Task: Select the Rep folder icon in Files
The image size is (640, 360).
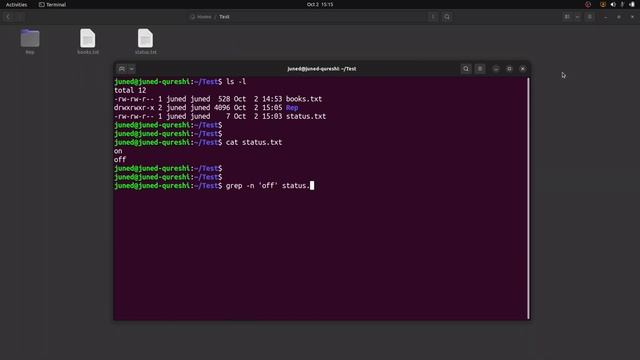Action: coord(30,39)
